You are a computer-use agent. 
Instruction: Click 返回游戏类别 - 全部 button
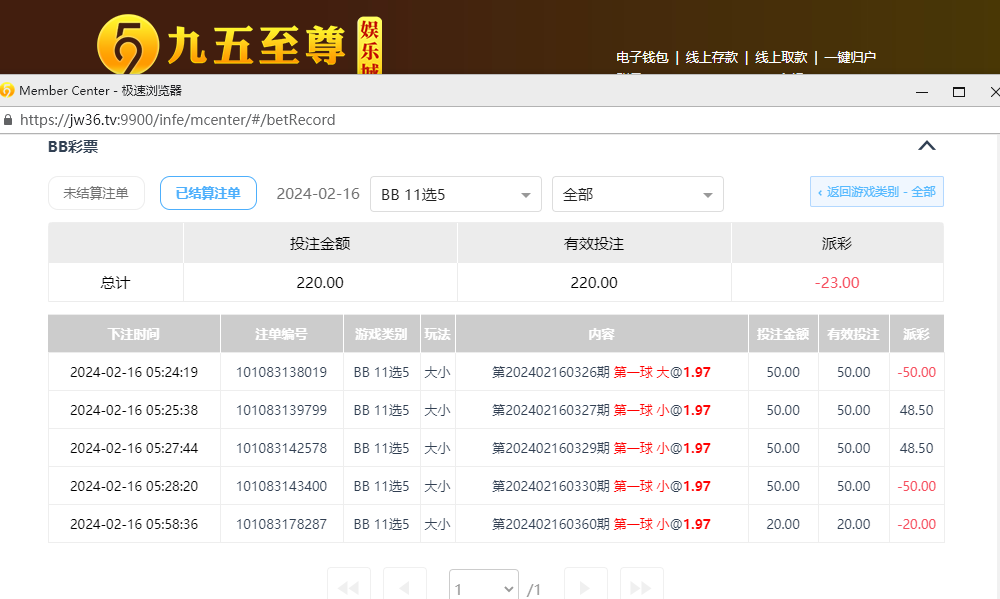pyautogui.click(x=876, y=192)
